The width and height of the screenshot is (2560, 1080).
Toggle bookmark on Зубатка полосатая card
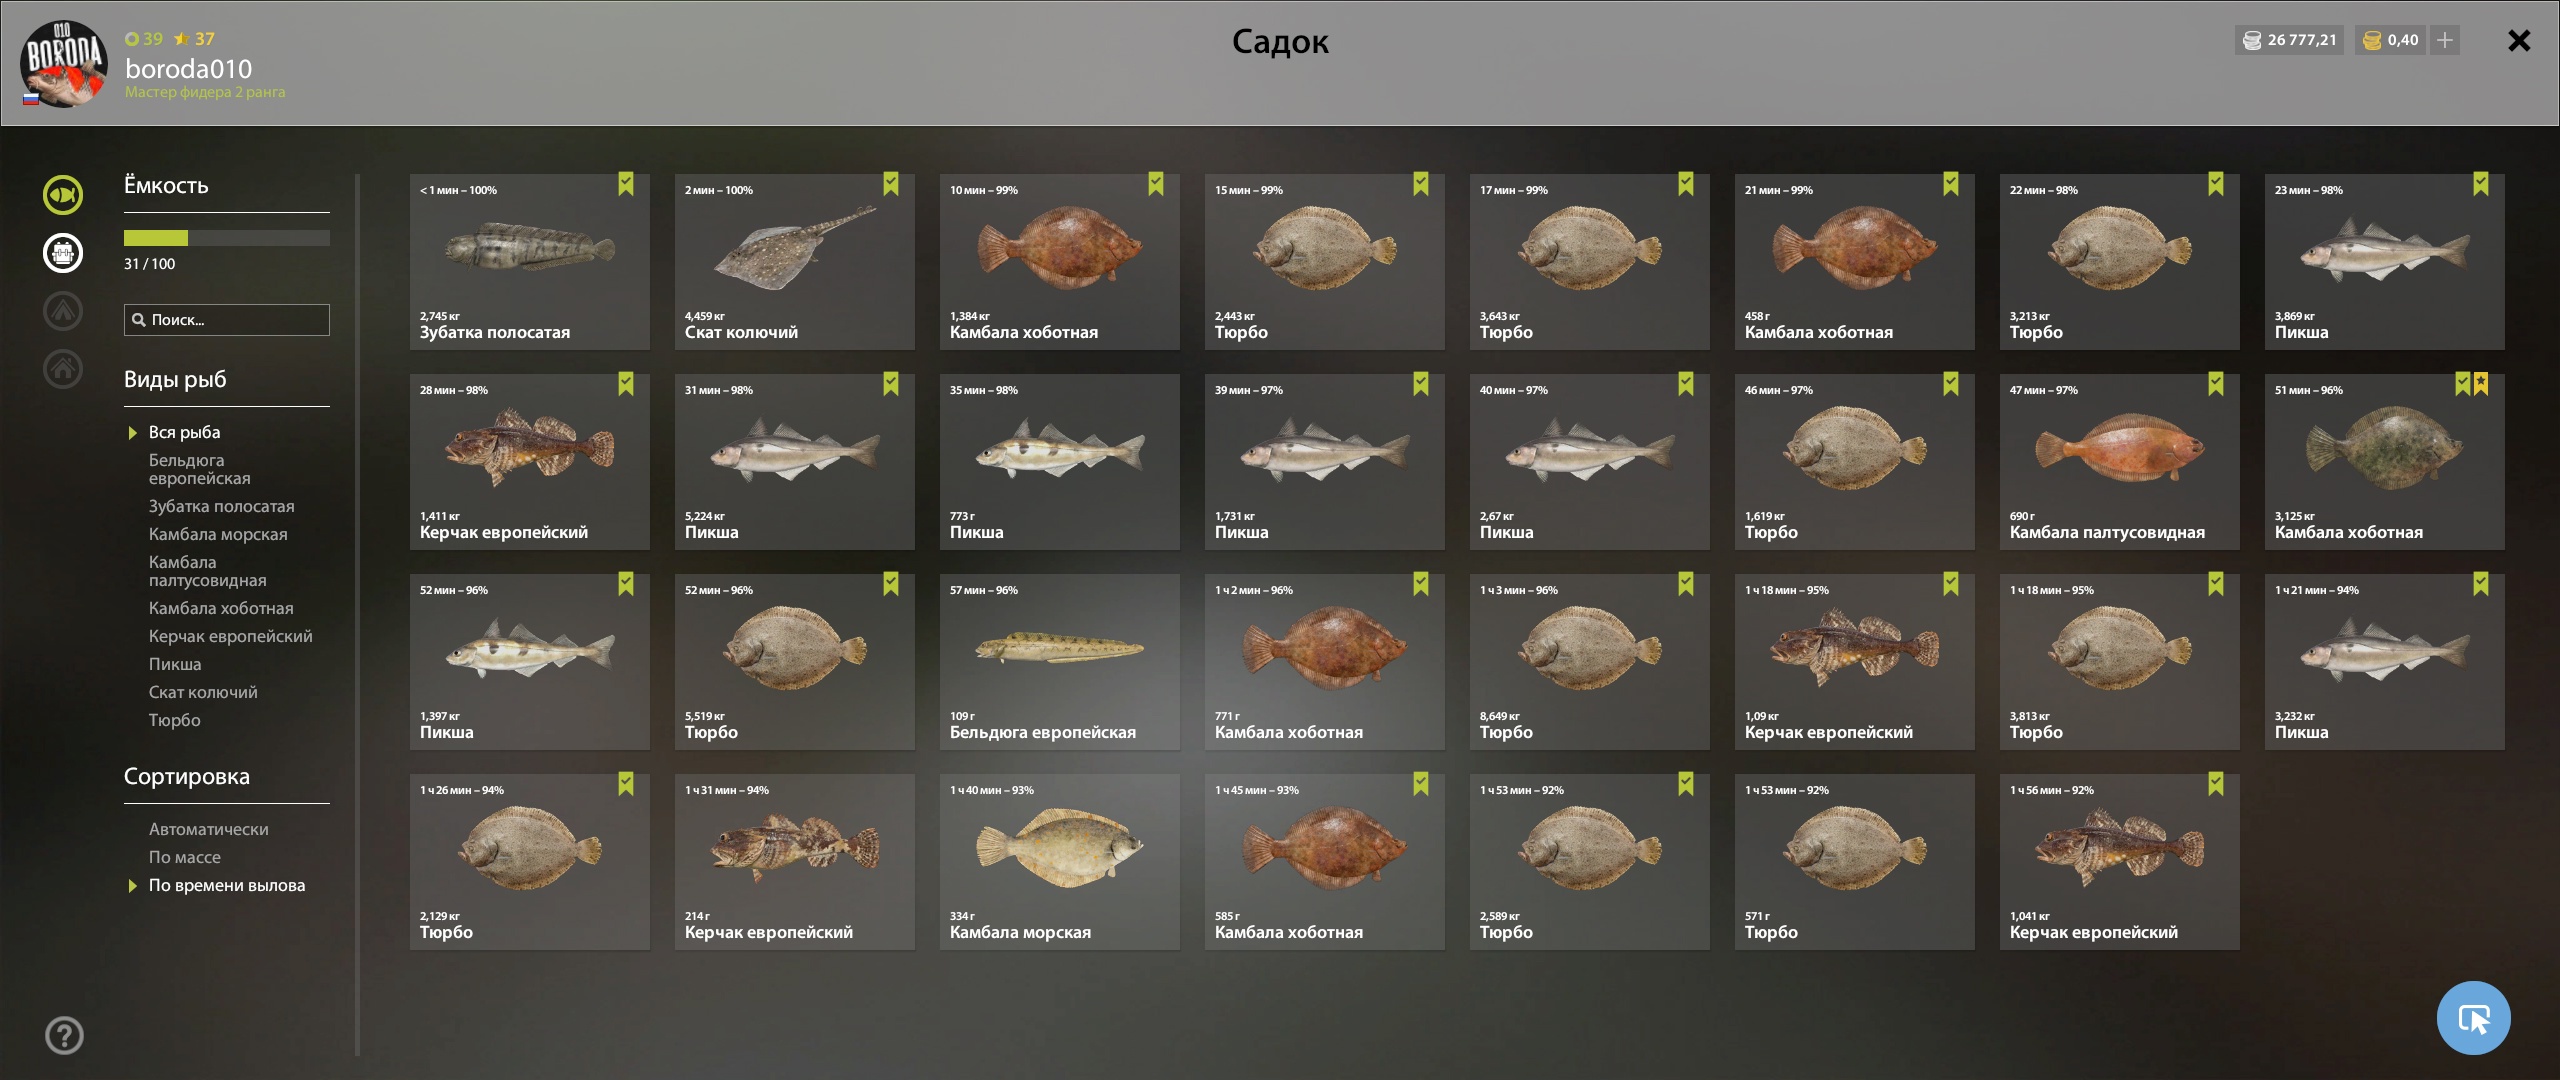[x=626, y=184]
